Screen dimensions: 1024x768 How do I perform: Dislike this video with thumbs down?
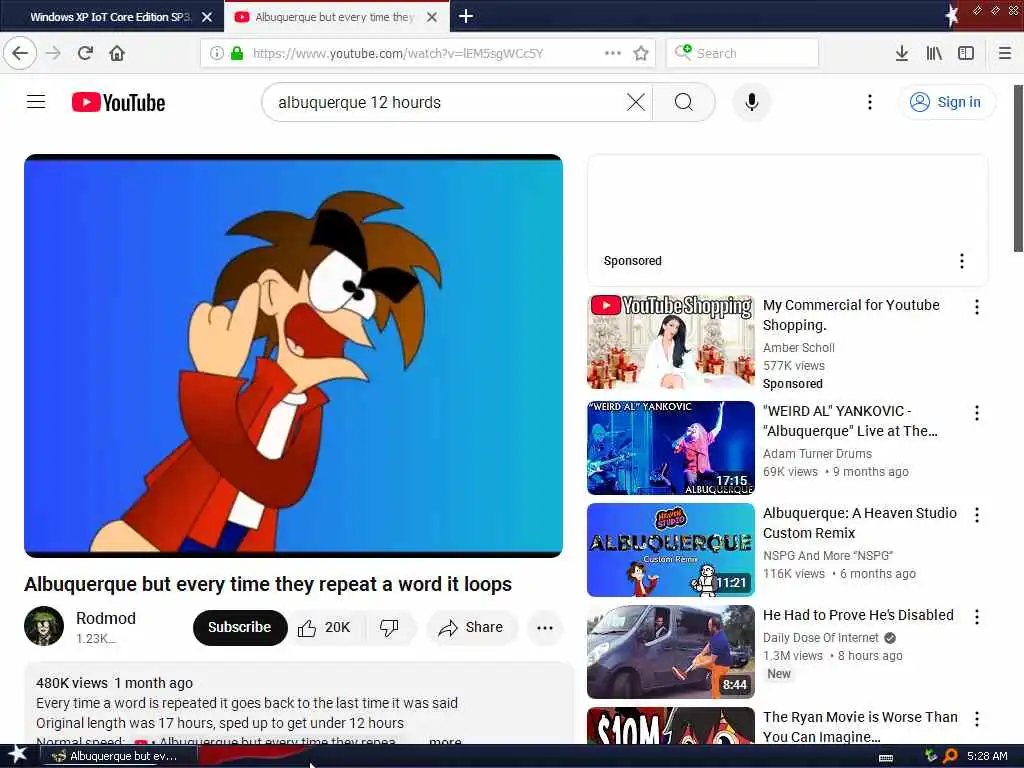[x=390, y=628]
